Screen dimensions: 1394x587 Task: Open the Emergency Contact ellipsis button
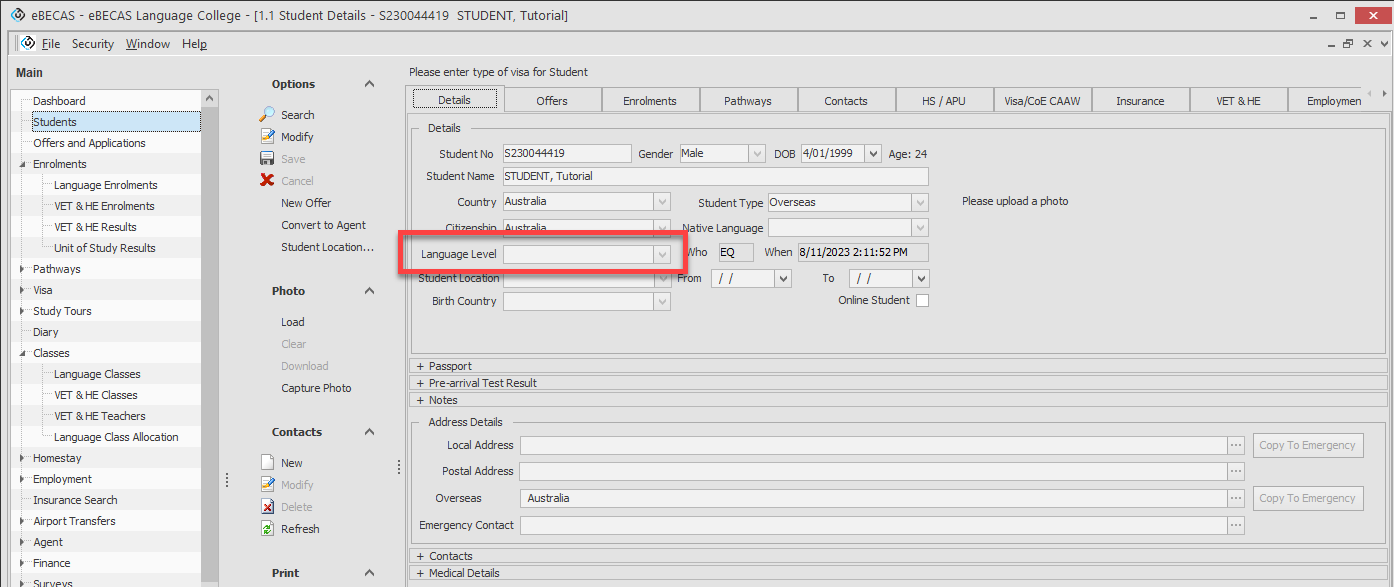[1236, 525]
